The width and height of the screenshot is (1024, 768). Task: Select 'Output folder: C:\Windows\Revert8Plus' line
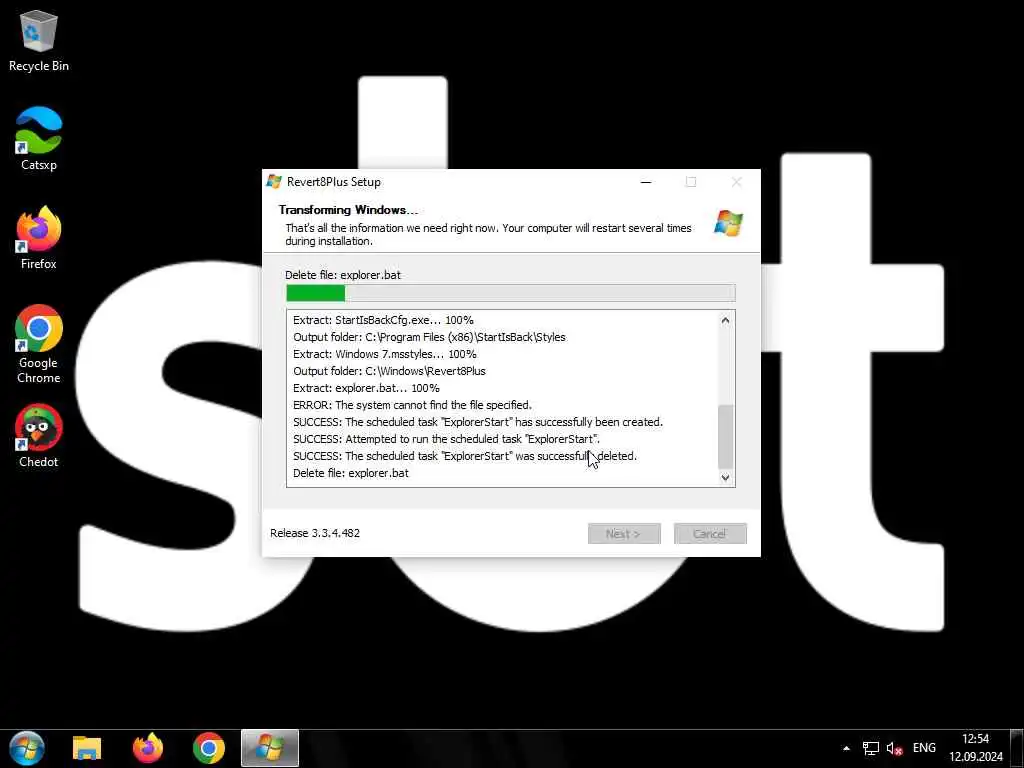[x=389, y=371]
